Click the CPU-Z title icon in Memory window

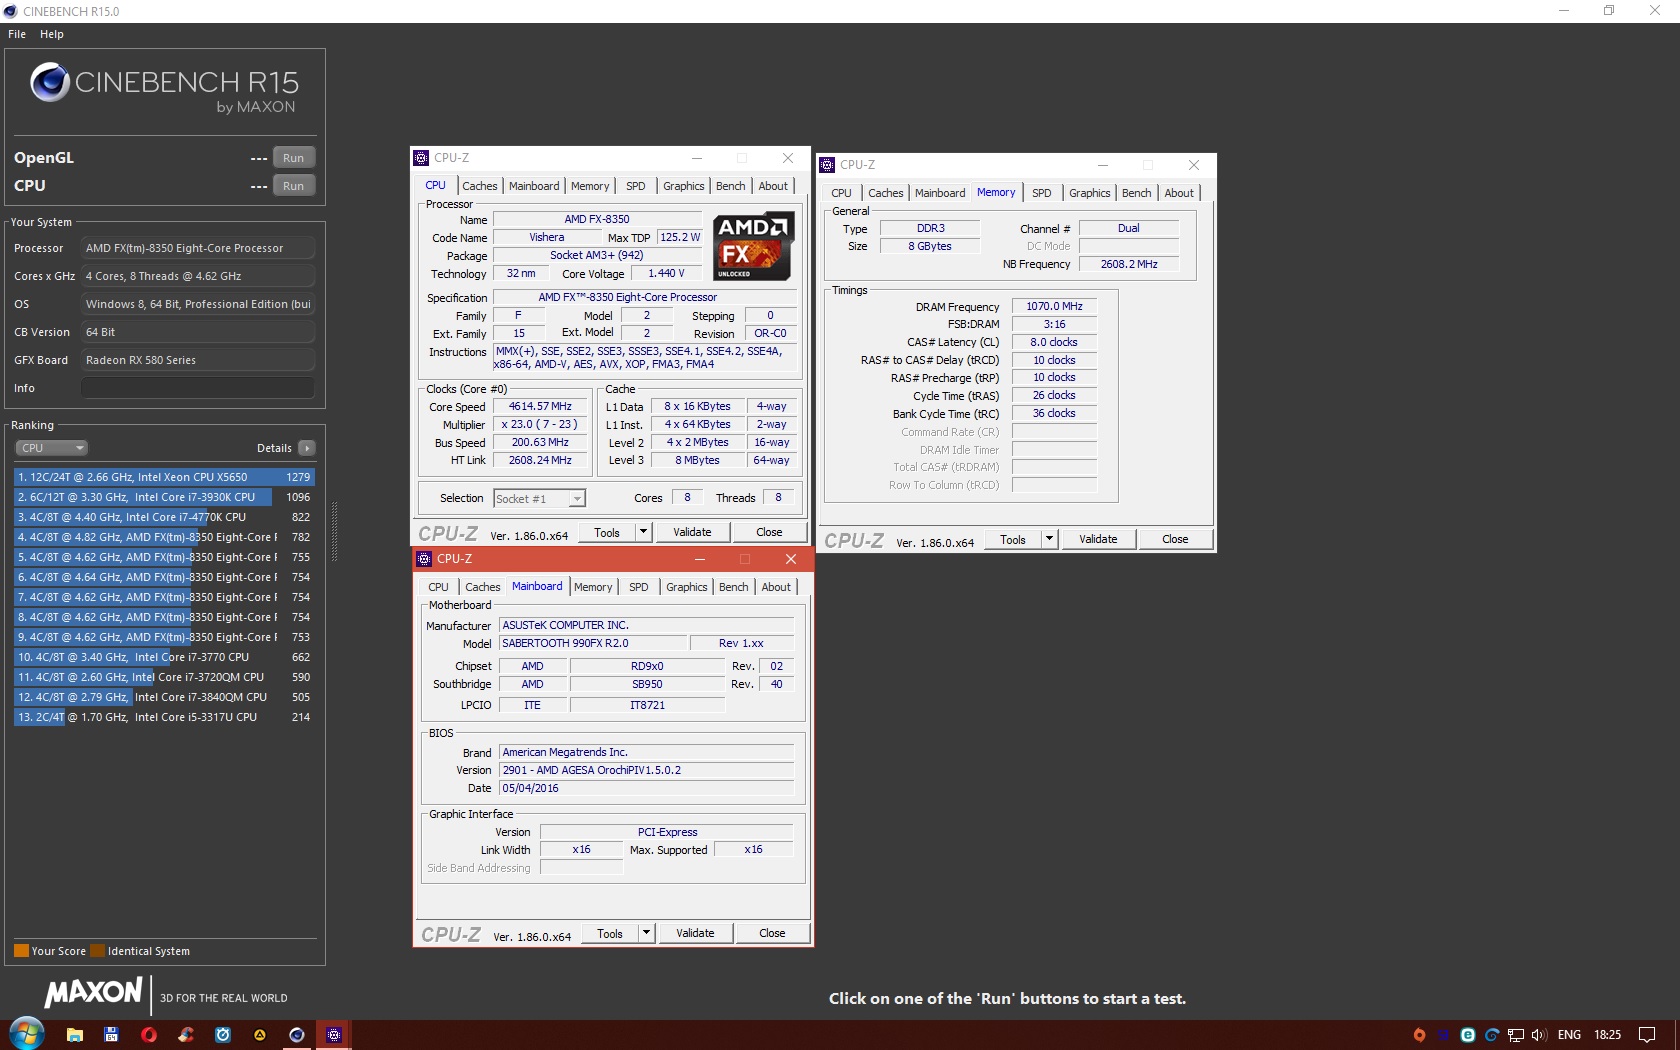coord(827,165)
